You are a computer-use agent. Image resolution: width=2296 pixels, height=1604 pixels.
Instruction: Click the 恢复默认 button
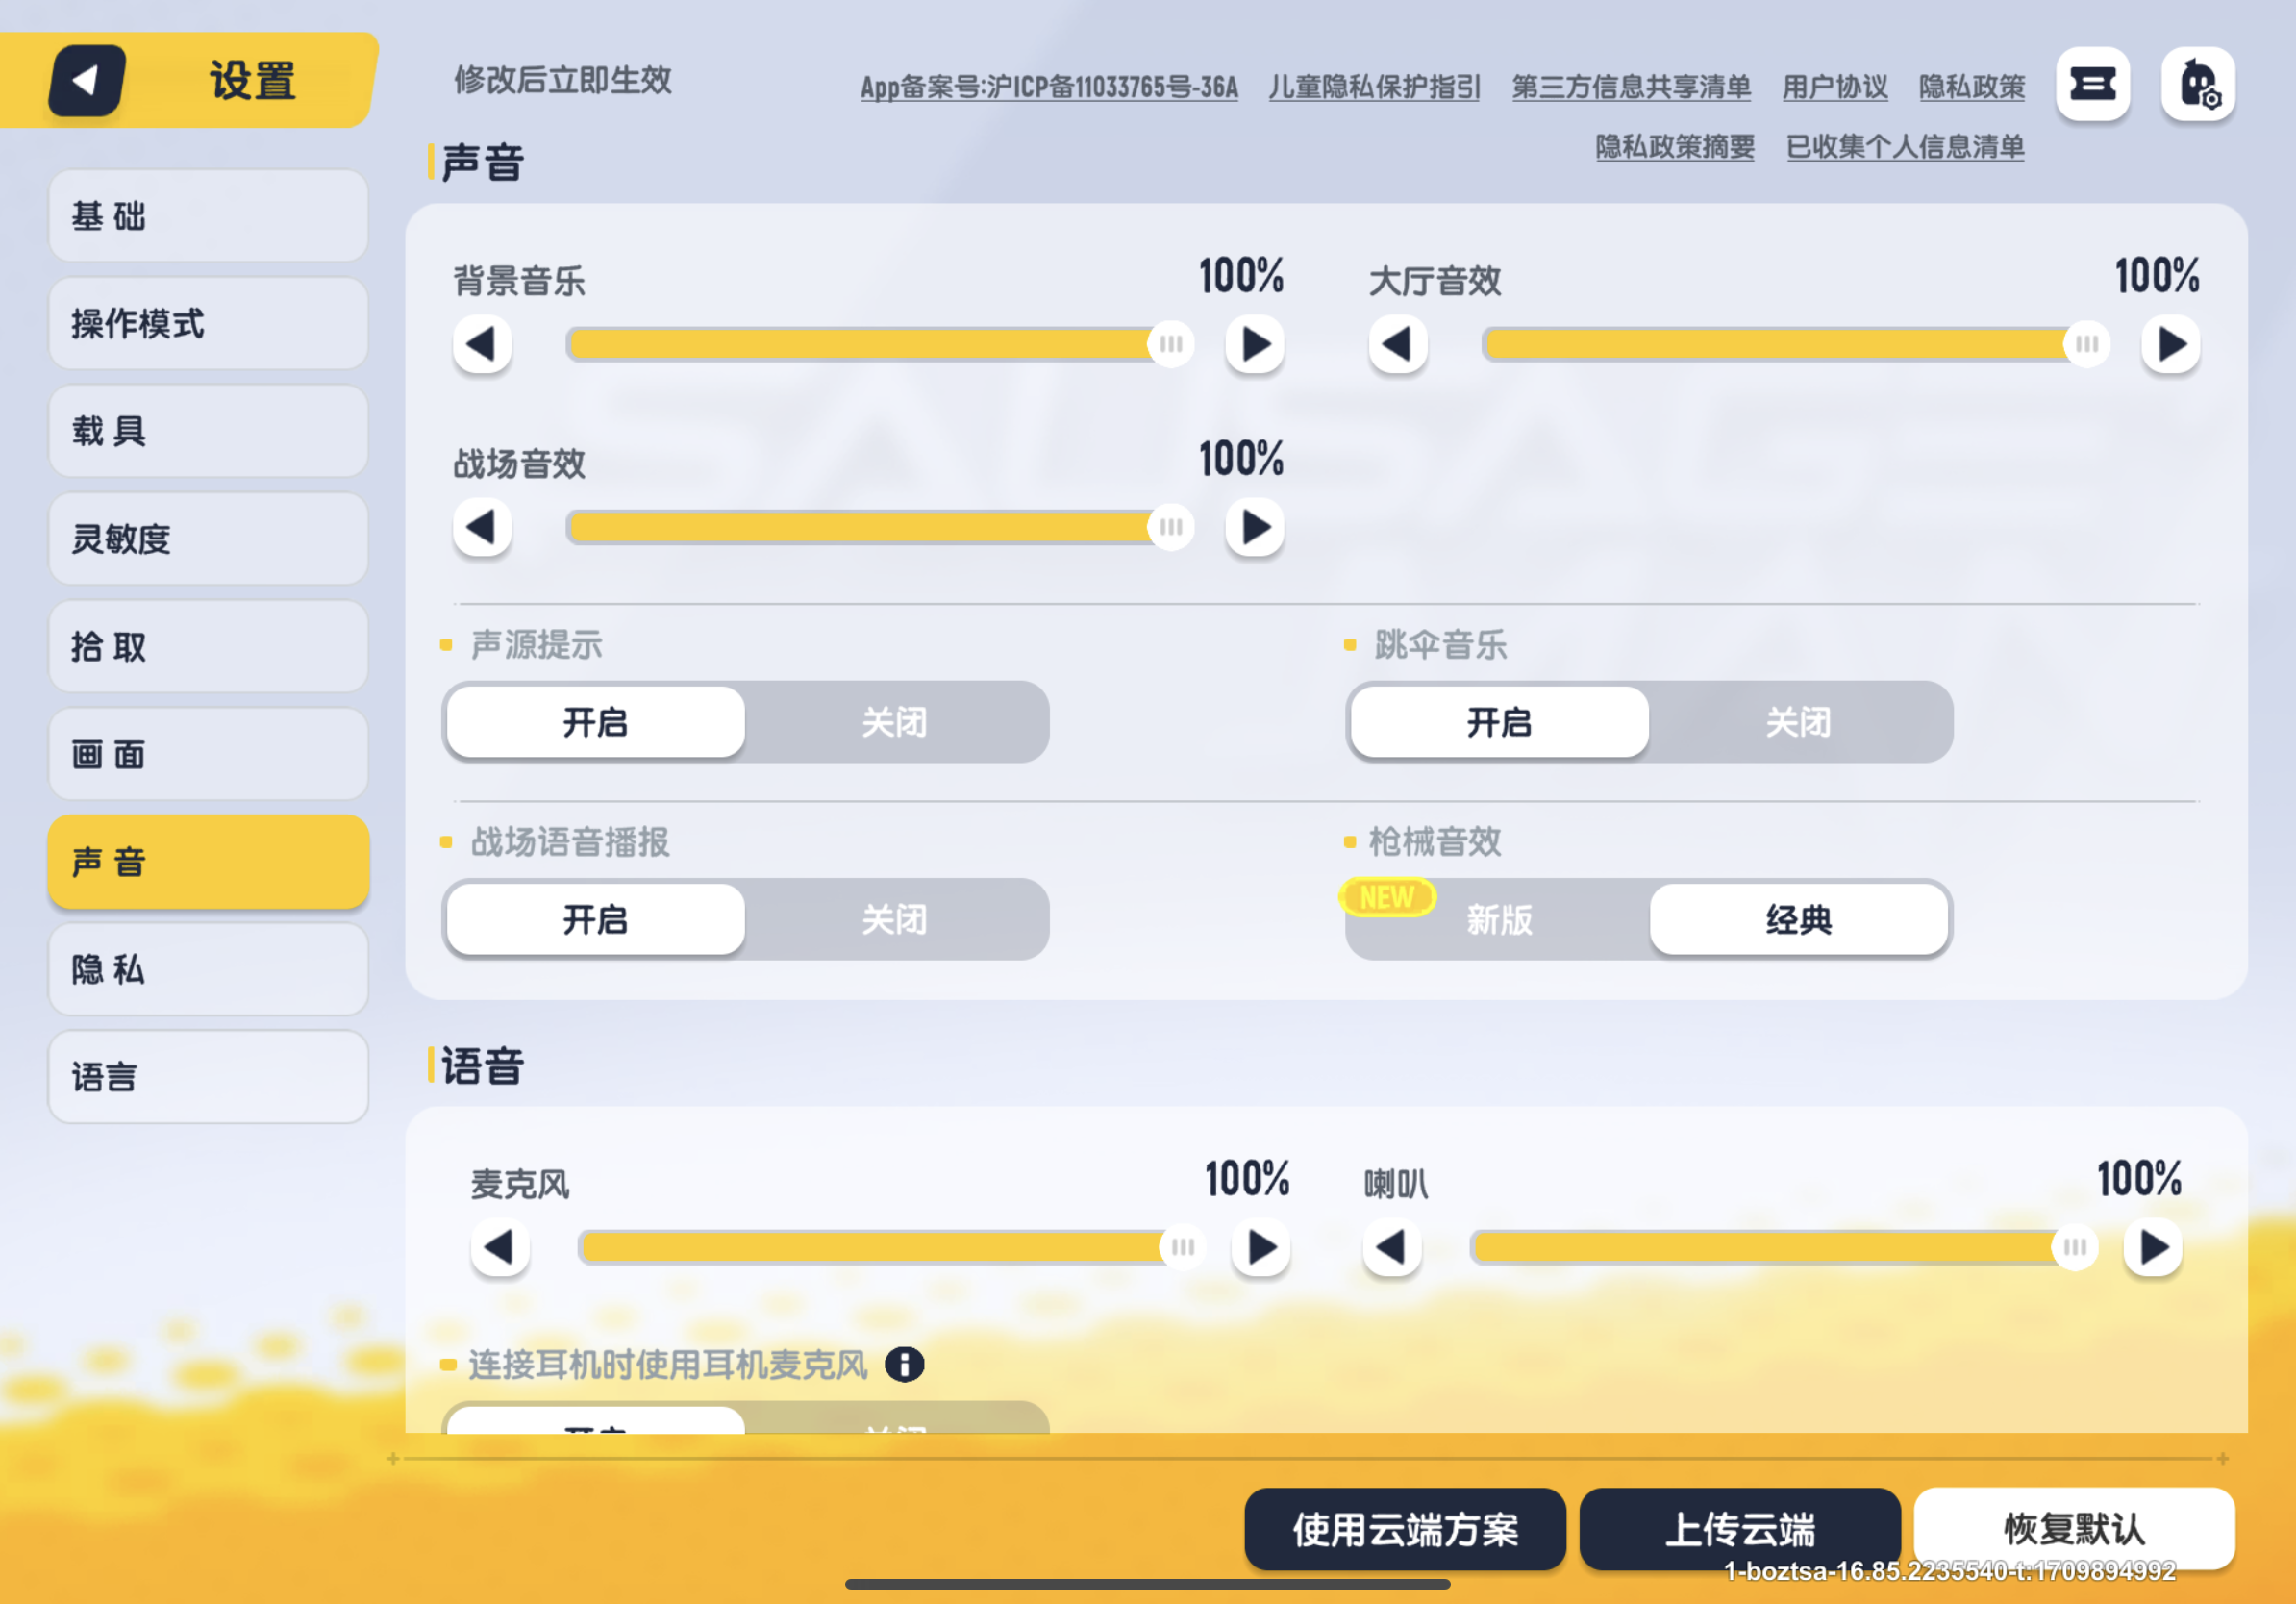pyautogui.click(x=2074, y=1529)
